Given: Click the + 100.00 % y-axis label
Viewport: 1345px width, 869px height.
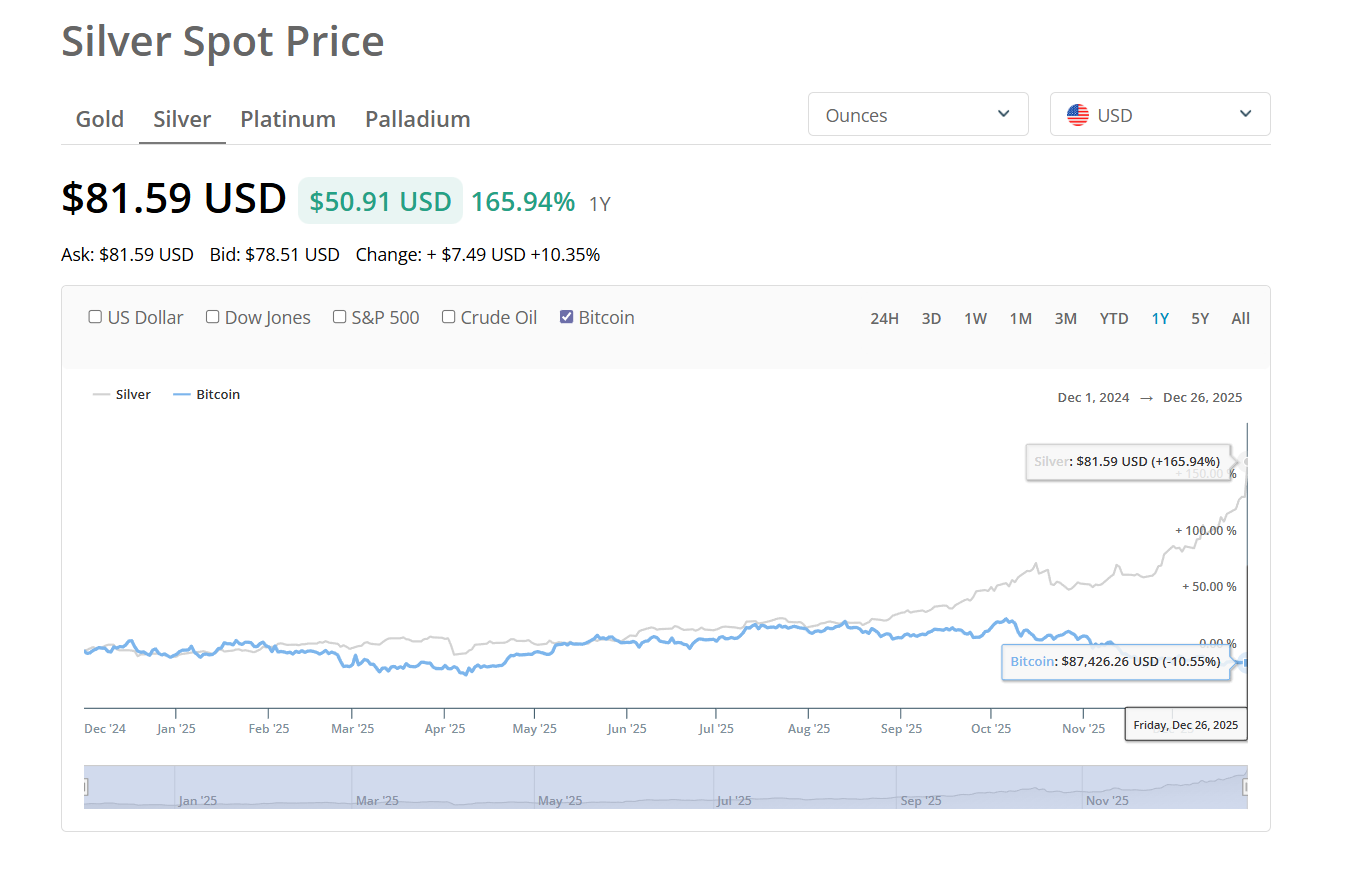Looking at the screenshot, I should click(x=1206, y=530).
